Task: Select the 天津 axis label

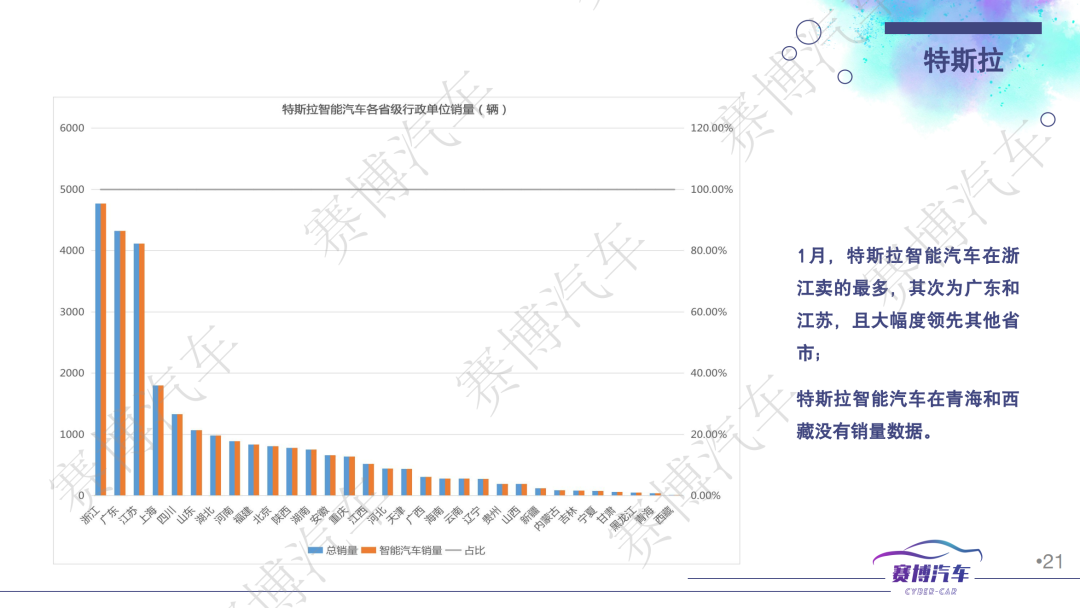Action: pyautogui.click(x=396, y=515)
